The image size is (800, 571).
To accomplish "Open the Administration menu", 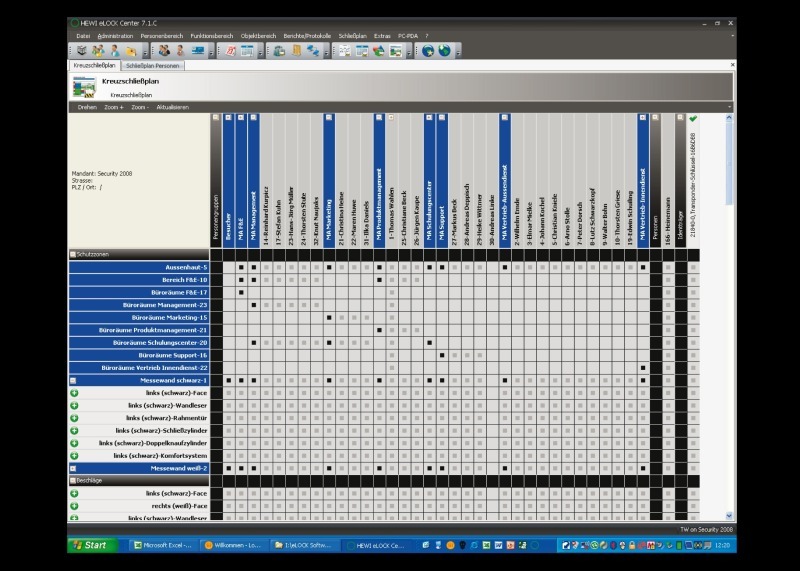I will (115, 36).
